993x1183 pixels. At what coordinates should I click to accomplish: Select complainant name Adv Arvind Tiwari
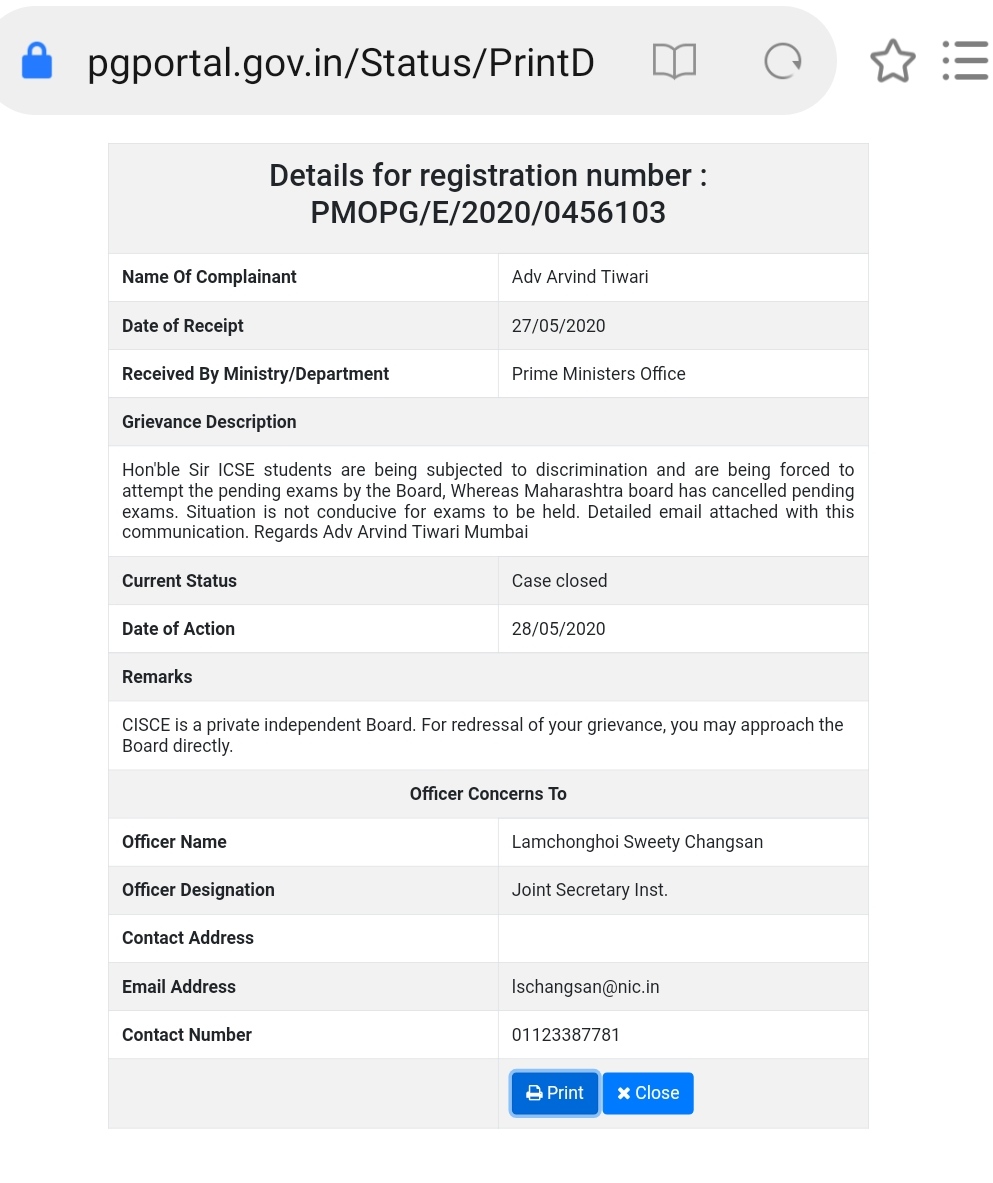coord(580,277)
